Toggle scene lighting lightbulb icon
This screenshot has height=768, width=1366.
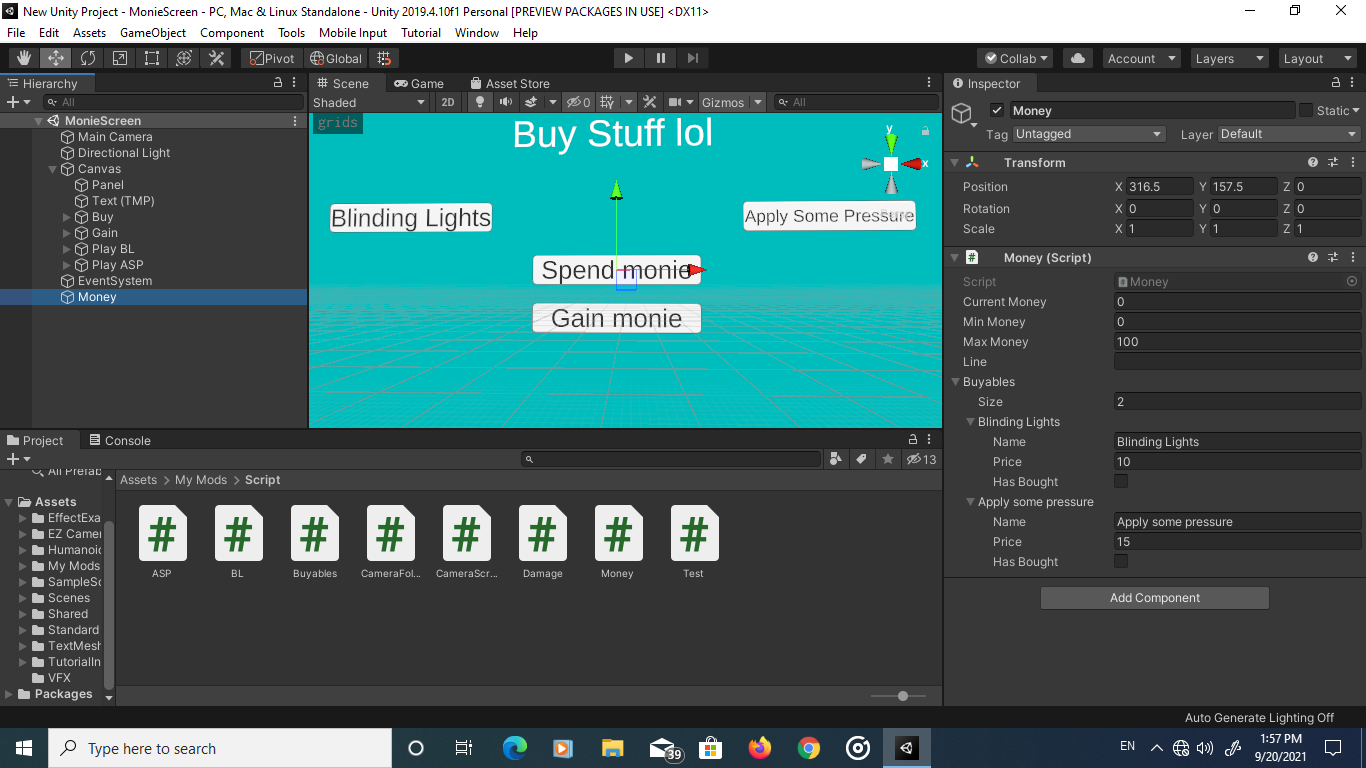[480, 102]
